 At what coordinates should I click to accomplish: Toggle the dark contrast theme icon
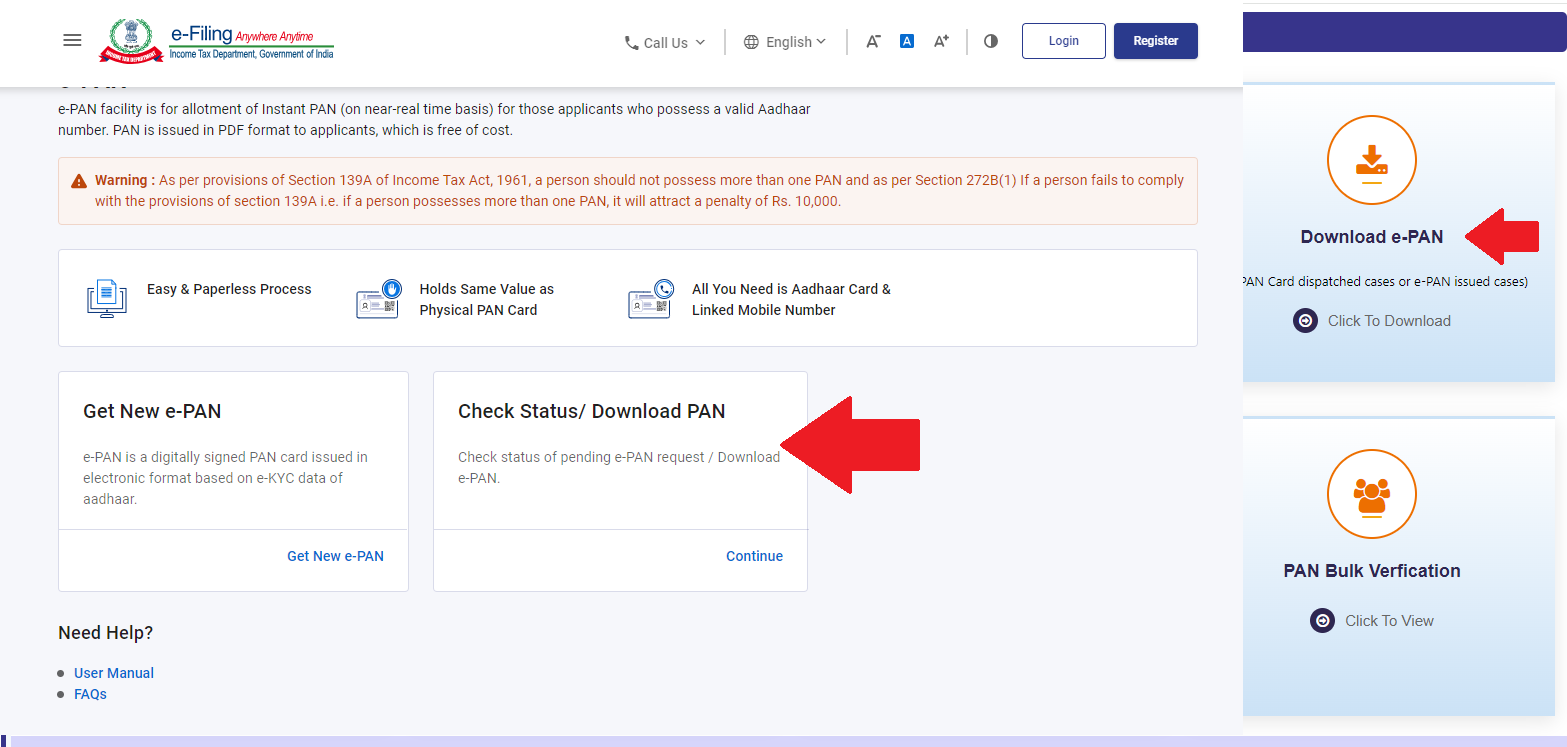[x=990, y=41]
